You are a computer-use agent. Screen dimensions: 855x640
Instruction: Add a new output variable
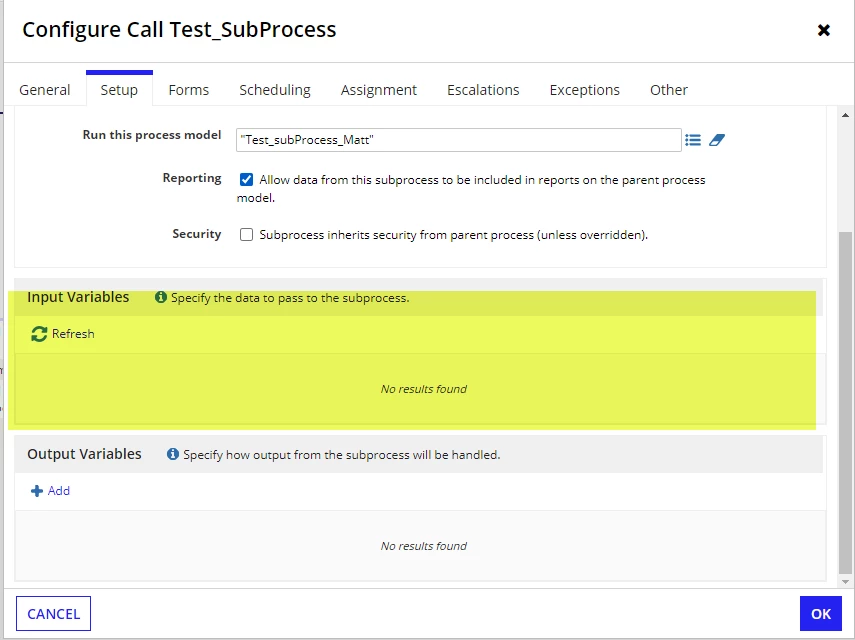[x=50, y=491]
